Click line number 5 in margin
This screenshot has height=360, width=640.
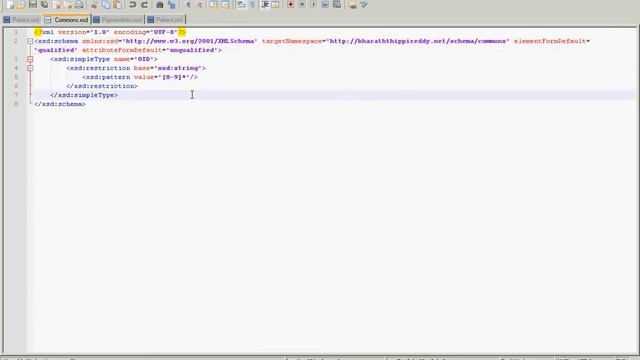coord(16,77)
